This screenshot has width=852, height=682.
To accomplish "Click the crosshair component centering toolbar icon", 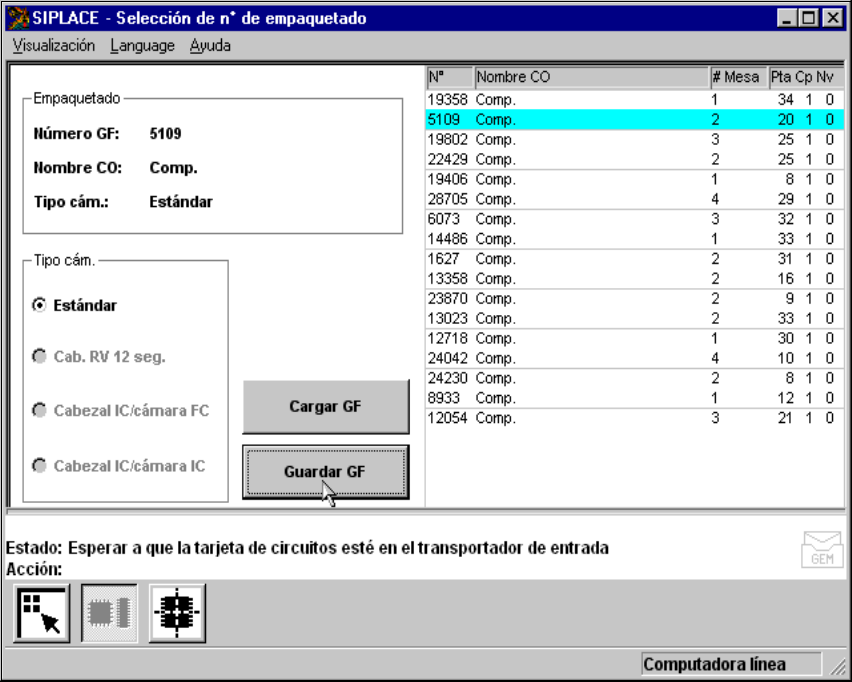I will pos(177,613).
